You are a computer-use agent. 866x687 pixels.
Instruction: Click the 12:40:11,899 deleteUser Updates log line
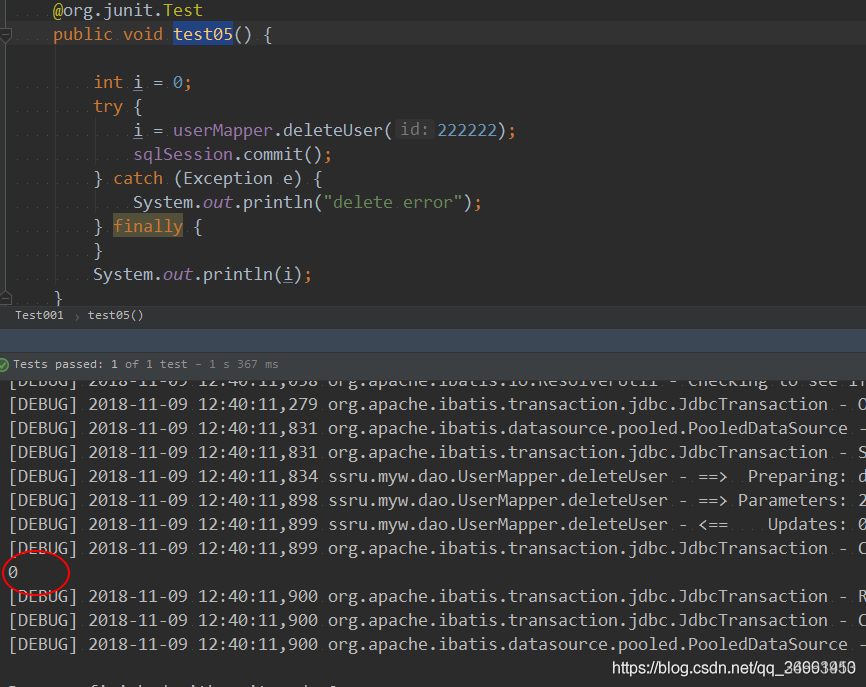tap(437, 524)
